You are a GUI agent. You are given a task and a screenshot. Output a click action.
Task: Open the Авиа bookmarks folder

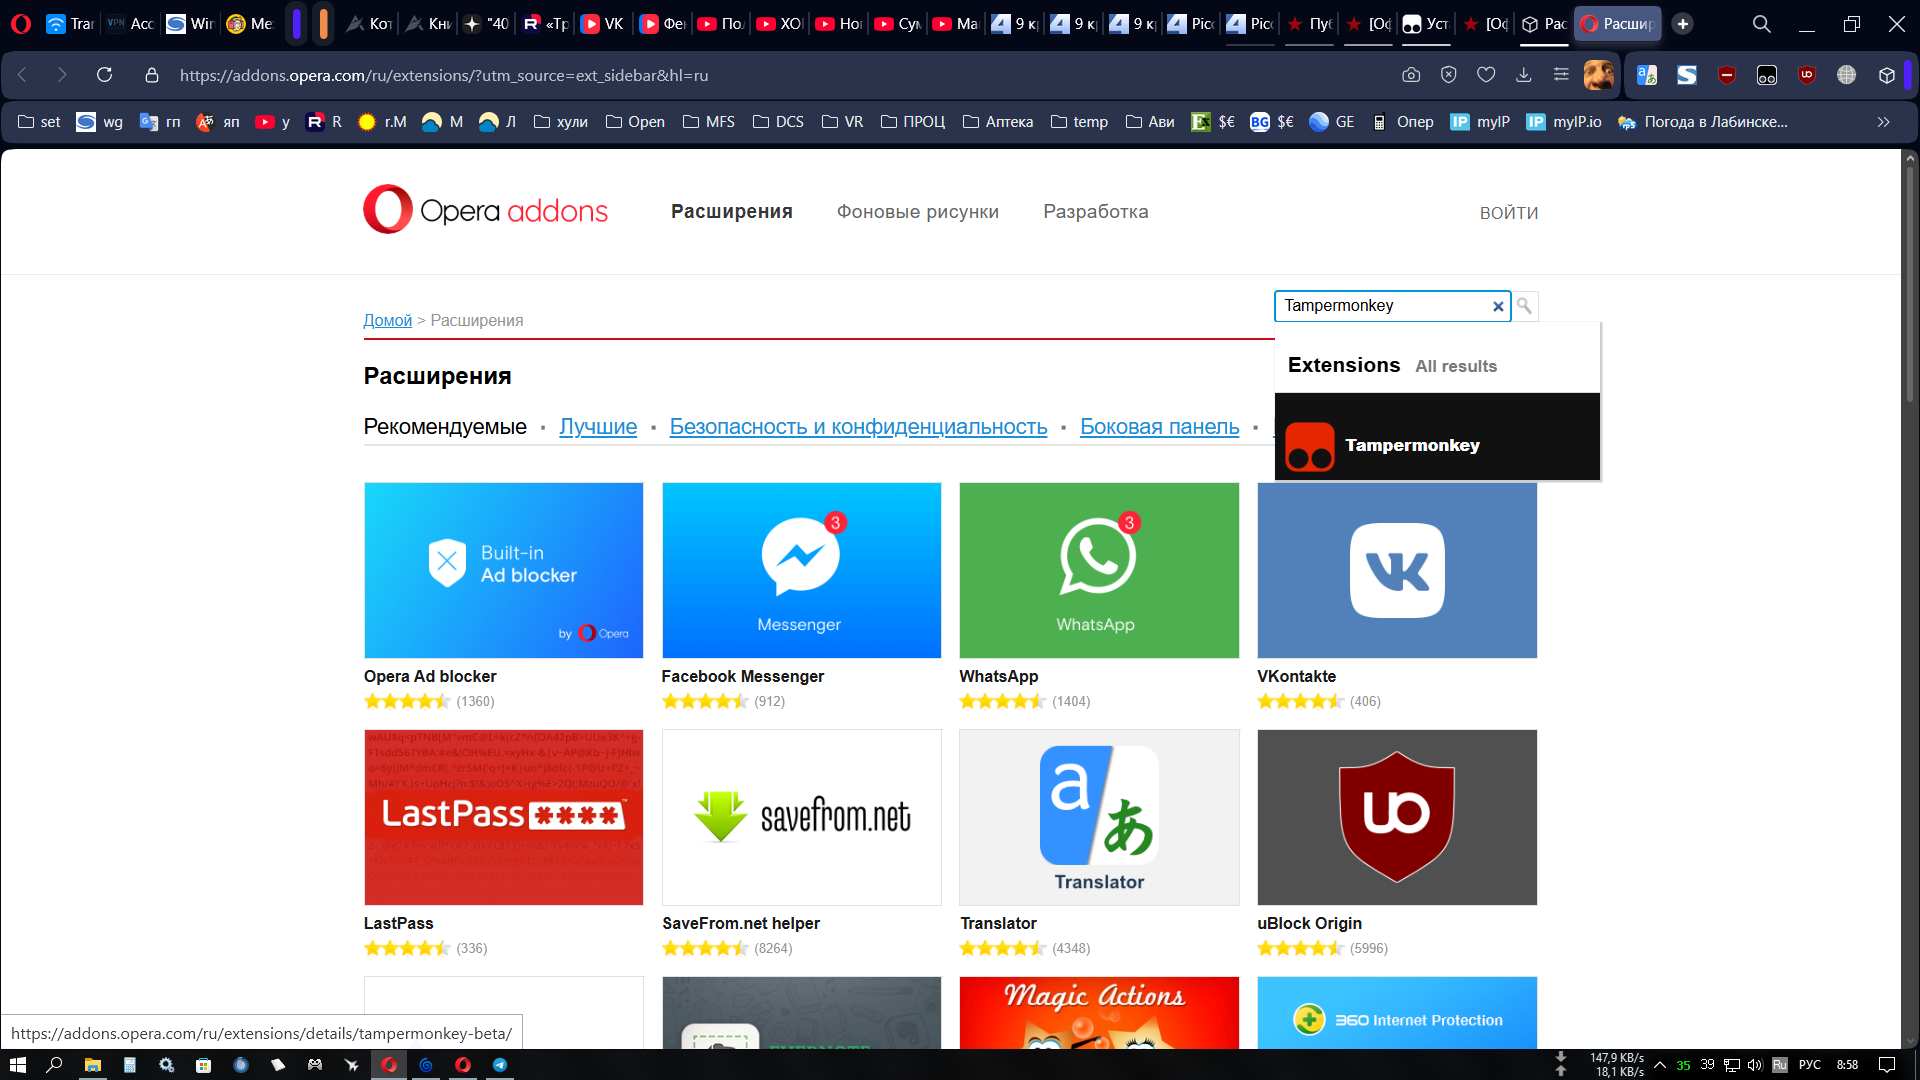[1150, 122]
